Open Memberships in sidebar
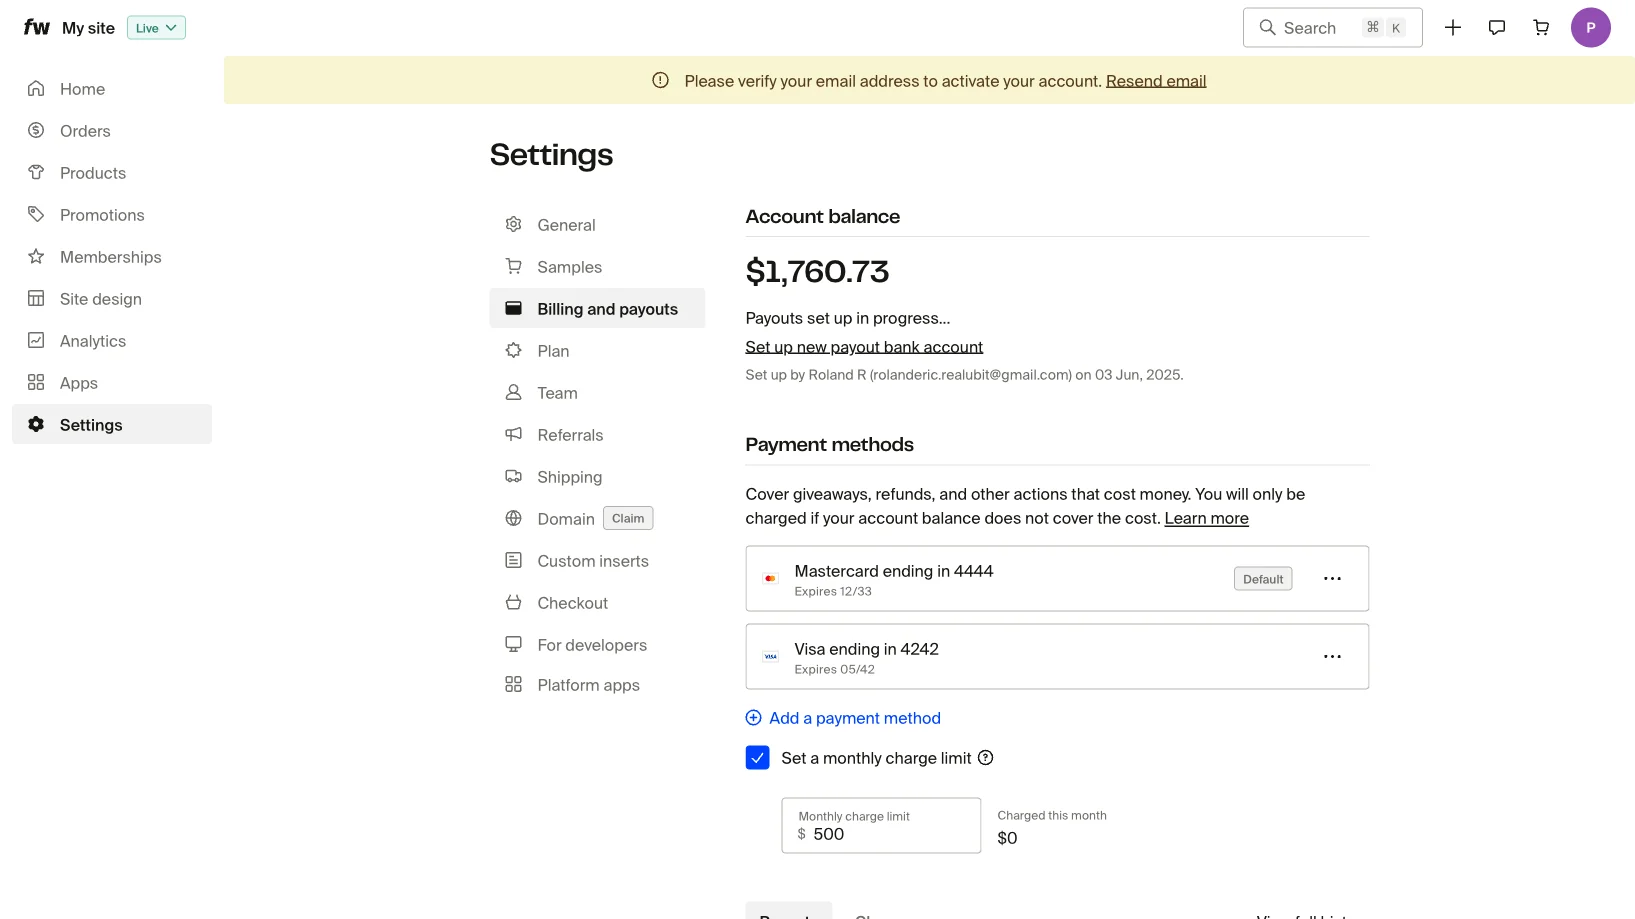This screenshot has height=919, width=1635. pyautogui.click(x=112, y=257)
